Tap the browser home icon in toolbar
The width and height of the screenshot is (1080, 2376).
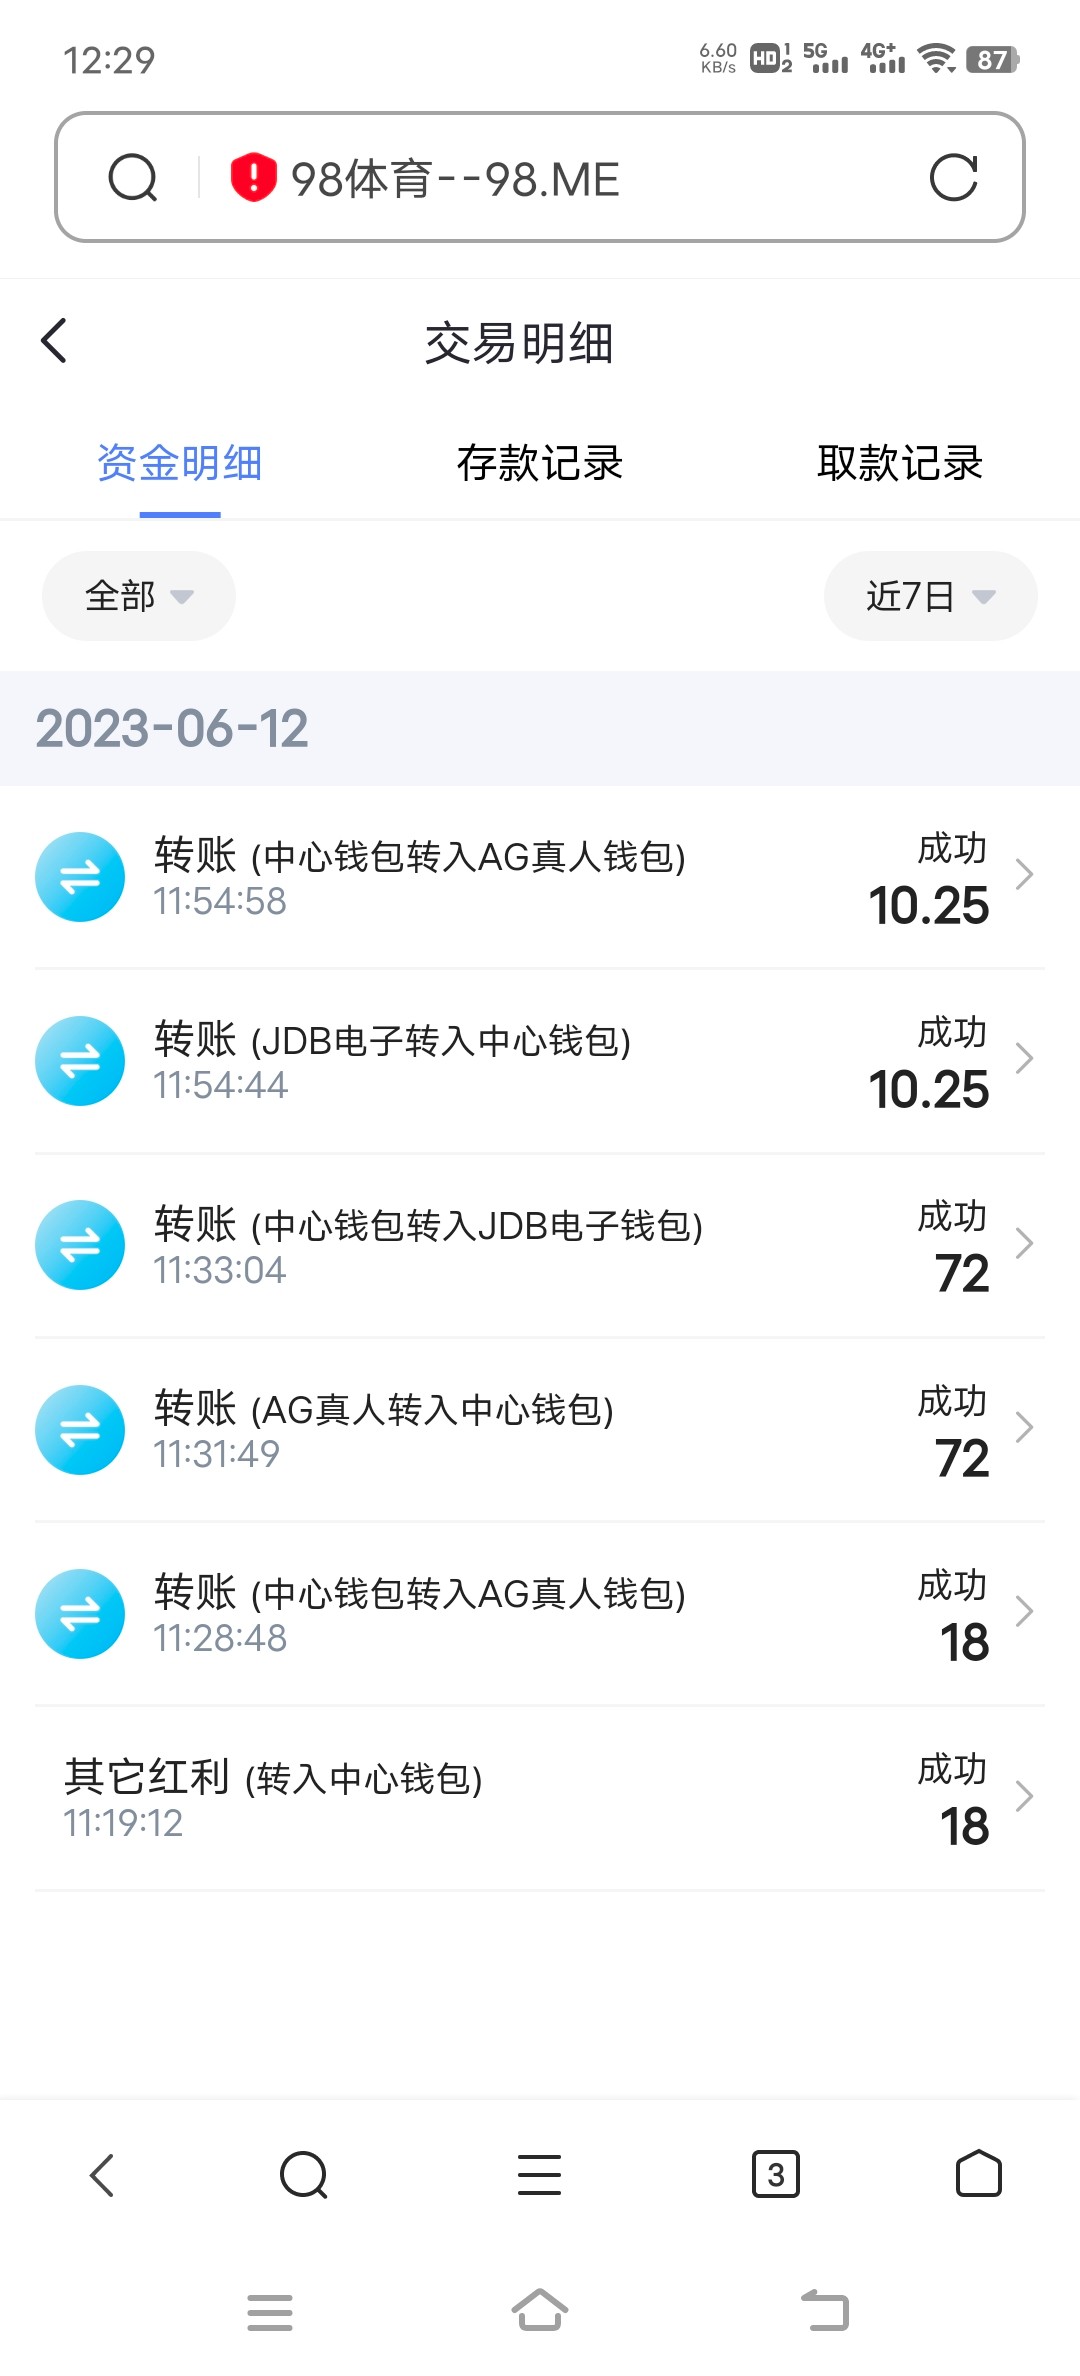[x=978, y=2174]
